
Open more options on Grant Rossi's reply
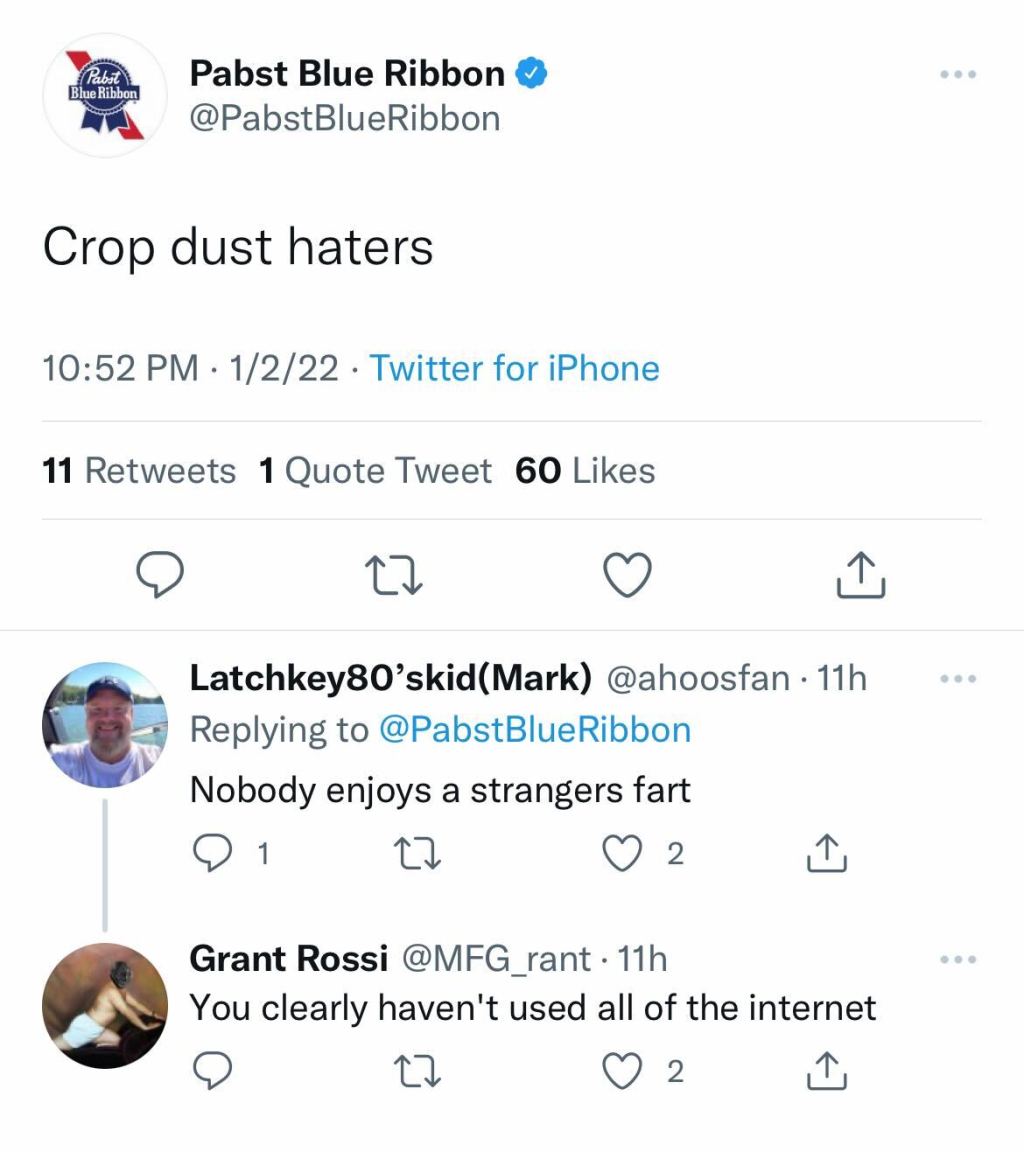pyautogui.click(x=957, y=960)
